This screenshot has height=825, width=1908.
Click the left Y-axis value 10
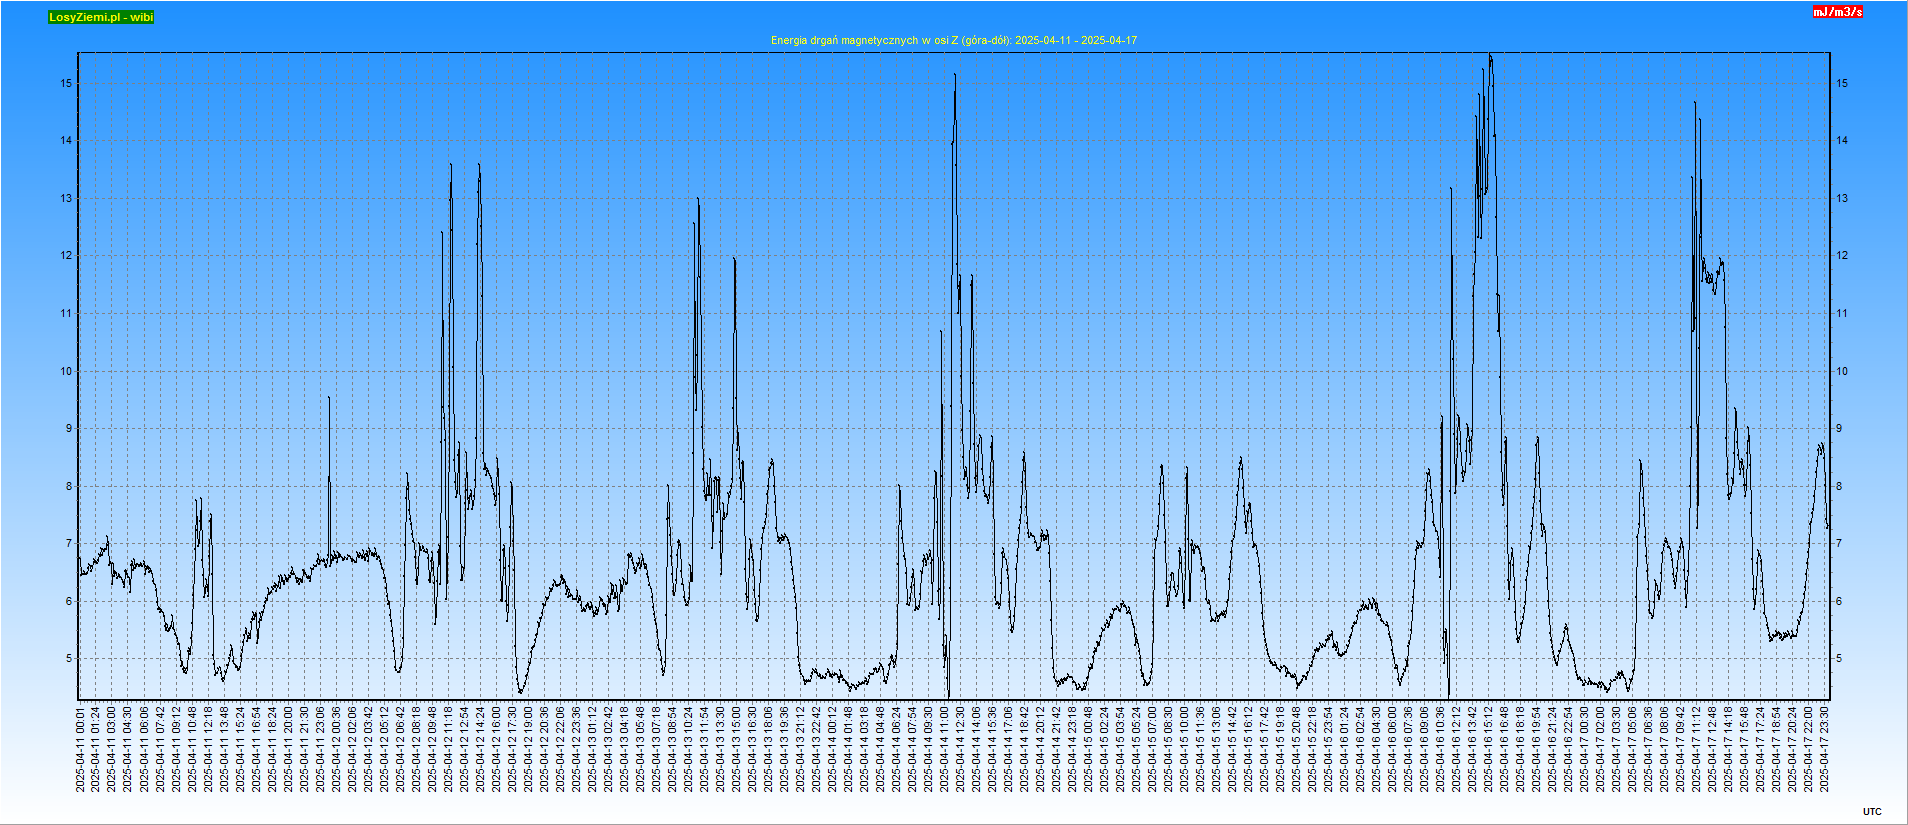coord(67,371)
